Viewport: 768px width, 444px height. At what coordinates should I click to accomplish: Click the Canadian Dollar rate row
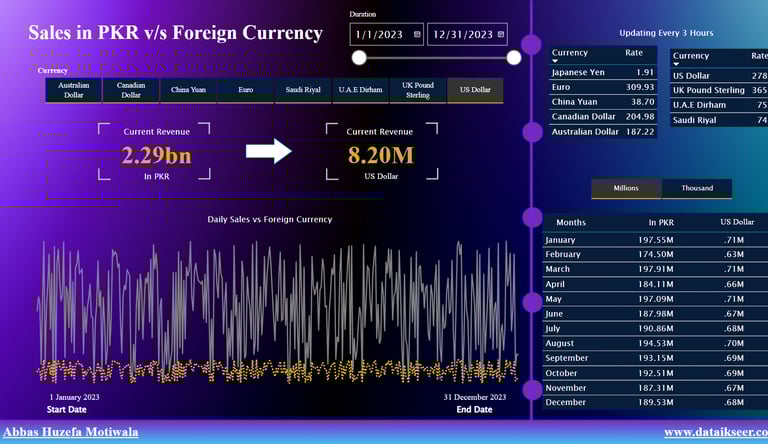pos(603,117)
